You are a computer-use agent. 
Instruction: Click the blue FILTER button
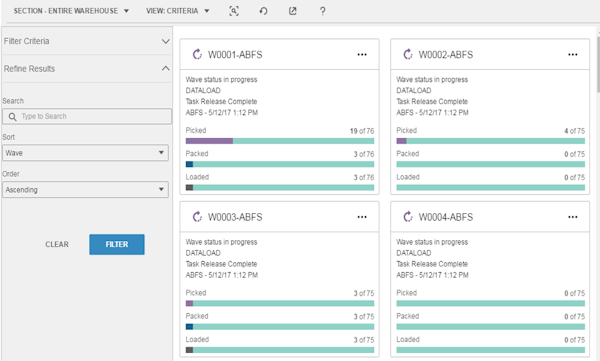(x=117, y=244)
